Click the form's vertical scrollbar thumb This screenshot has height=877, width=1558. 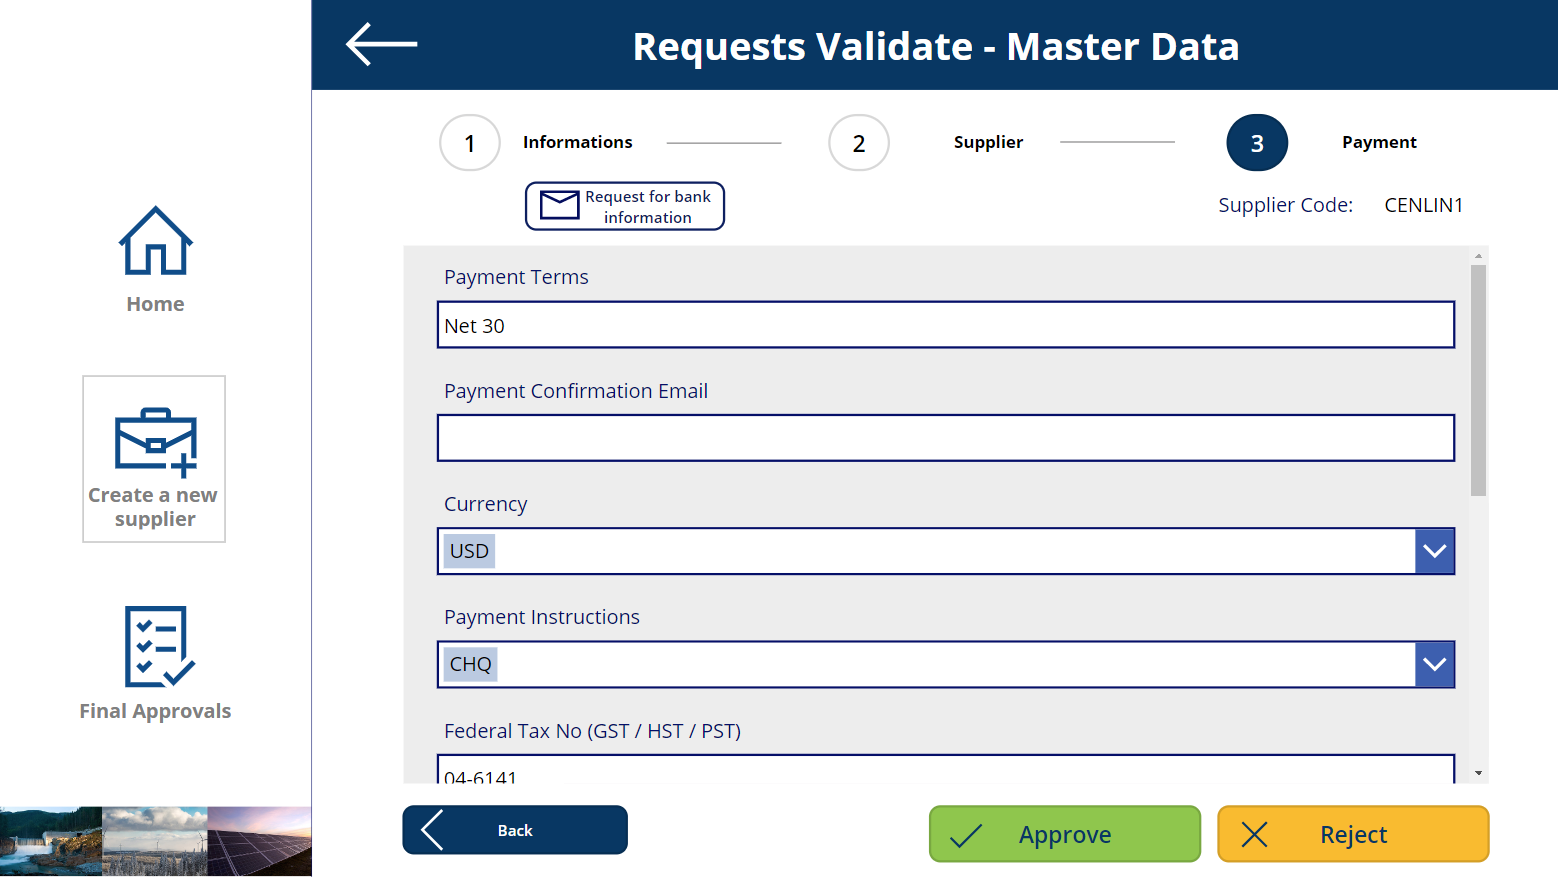1478,380
